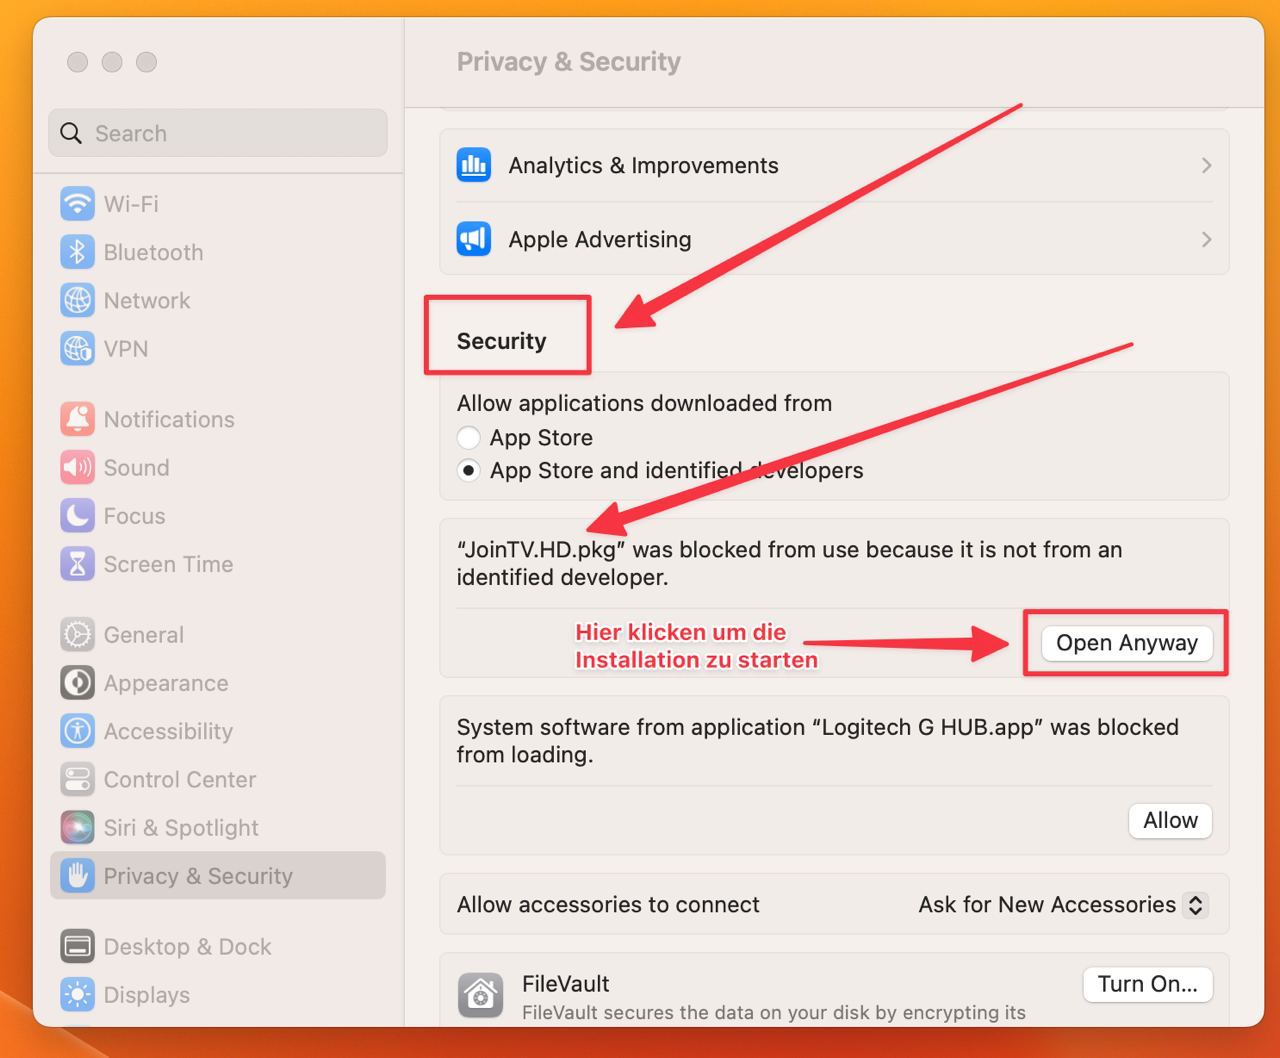Select the Bluetooth sidebar icon
The width and height of the screenshot is (1280, 1058).
[77, 252]
